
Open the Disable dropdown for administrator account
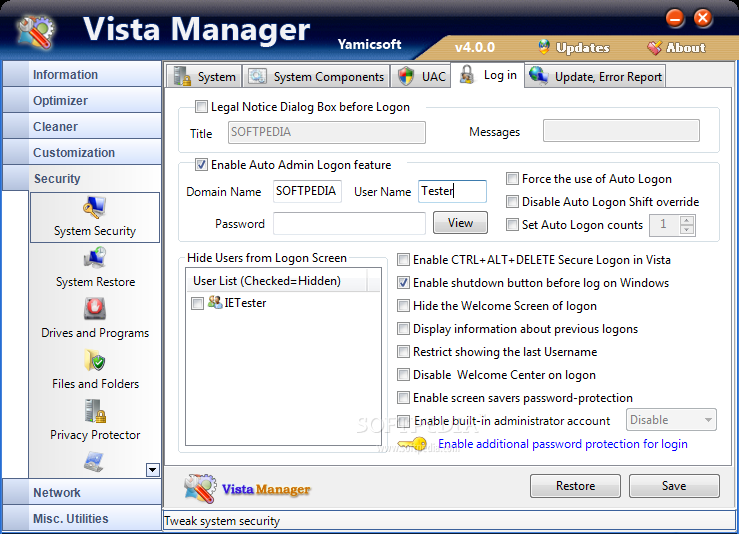(x=671, y=419)
